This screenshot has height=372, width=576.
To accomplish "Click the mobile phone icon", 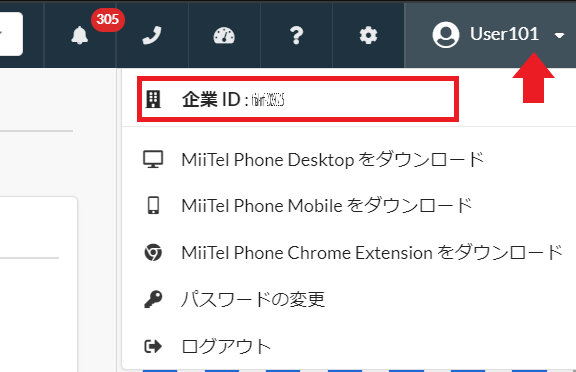I will pos(153,205).
